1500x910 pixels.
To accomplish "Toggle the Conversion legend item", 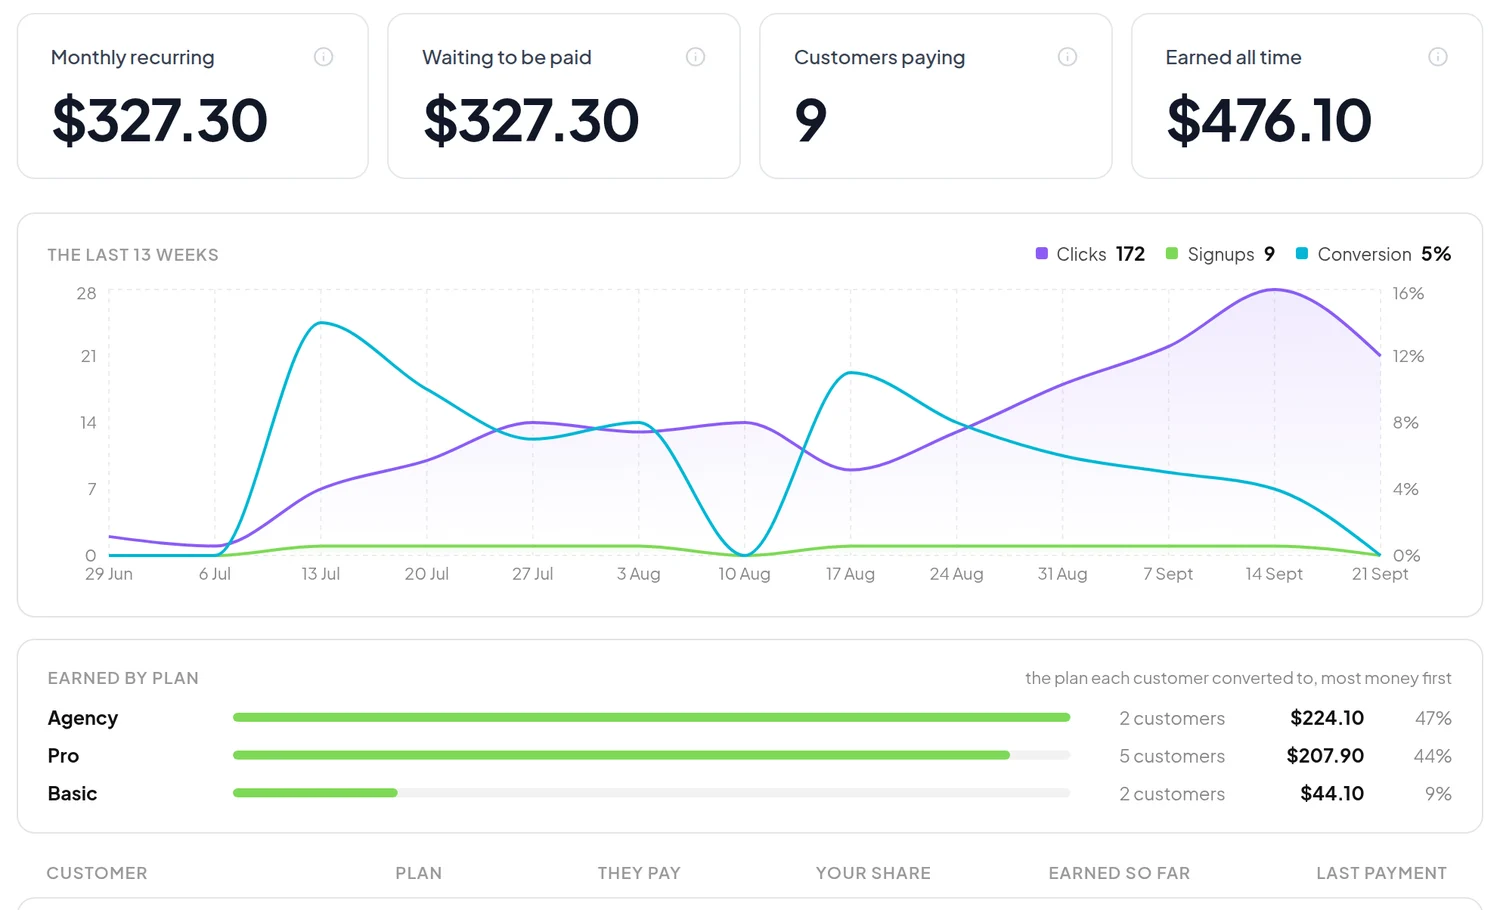I will click(1373, 254).
